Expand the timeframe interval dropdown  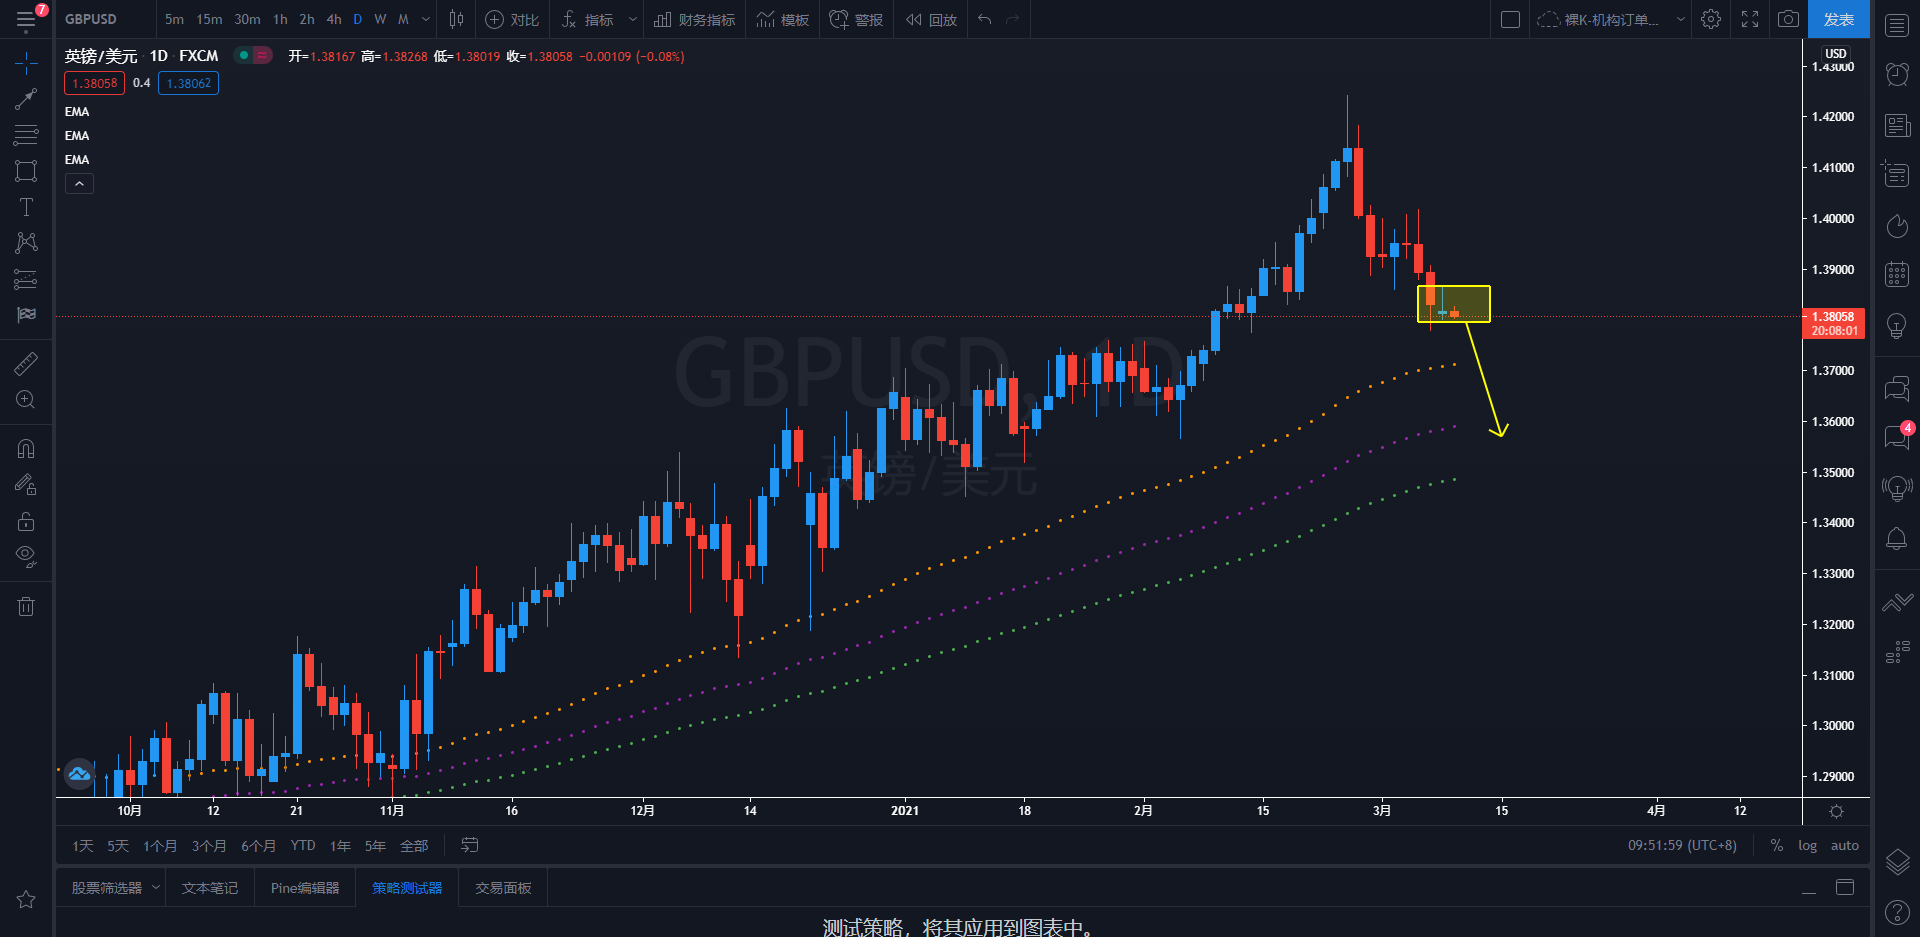426,19
